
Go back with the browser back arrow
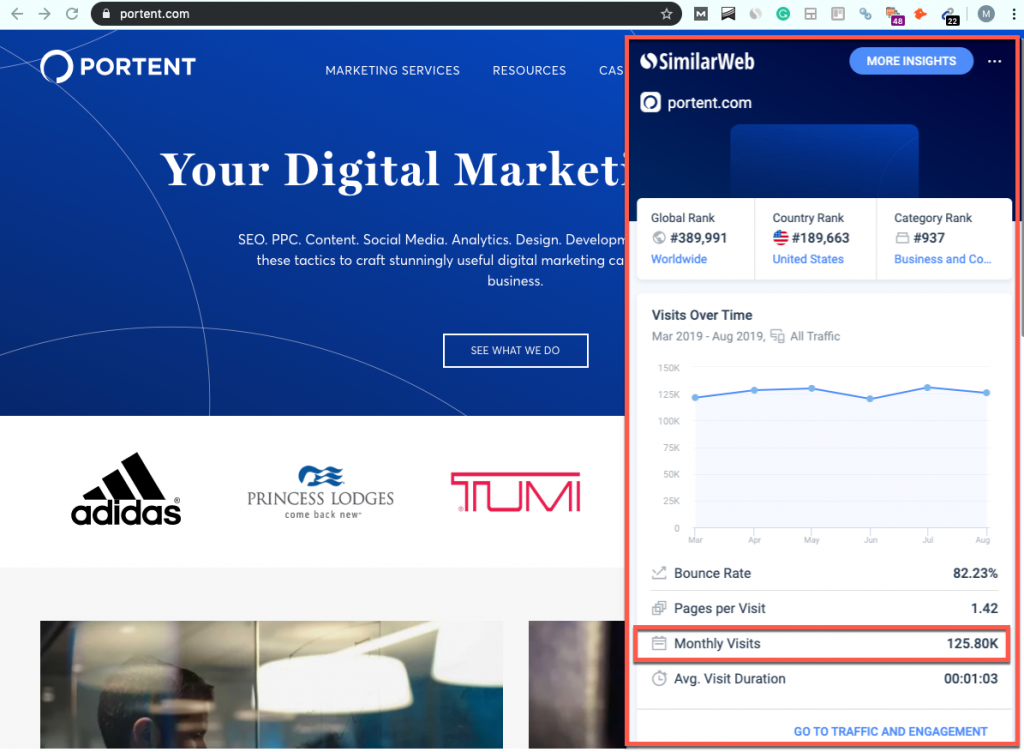(17, 14)
